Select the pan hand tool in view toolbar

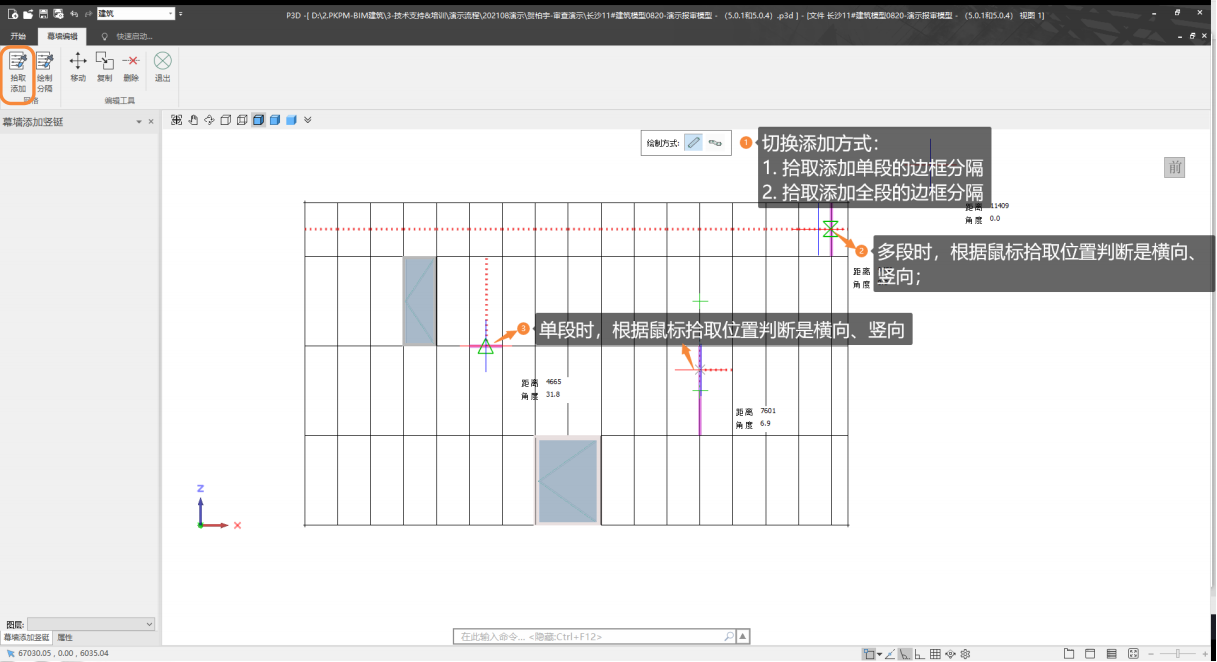(x=193, y=120)
